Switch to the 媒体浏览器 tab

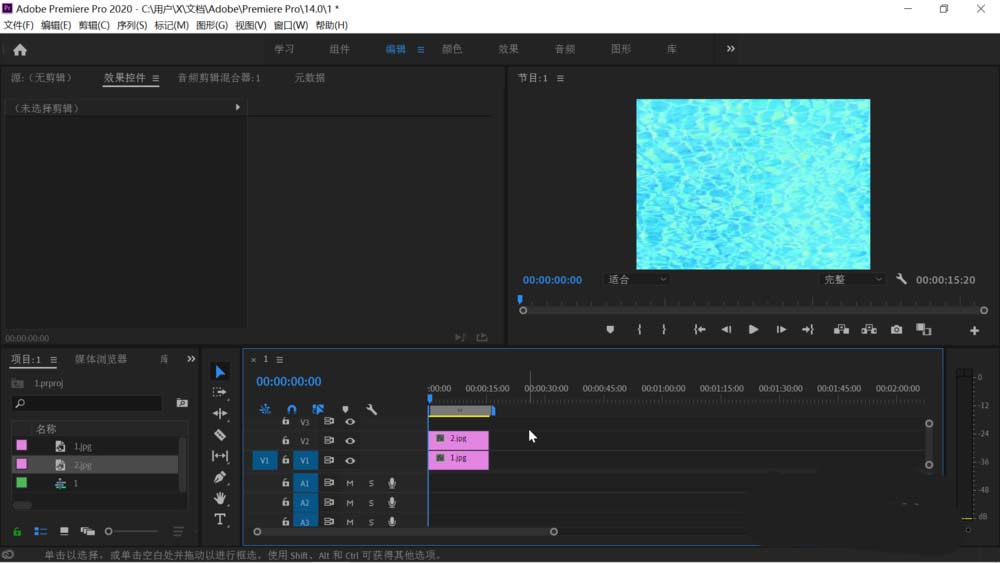[x=101, y=359]
